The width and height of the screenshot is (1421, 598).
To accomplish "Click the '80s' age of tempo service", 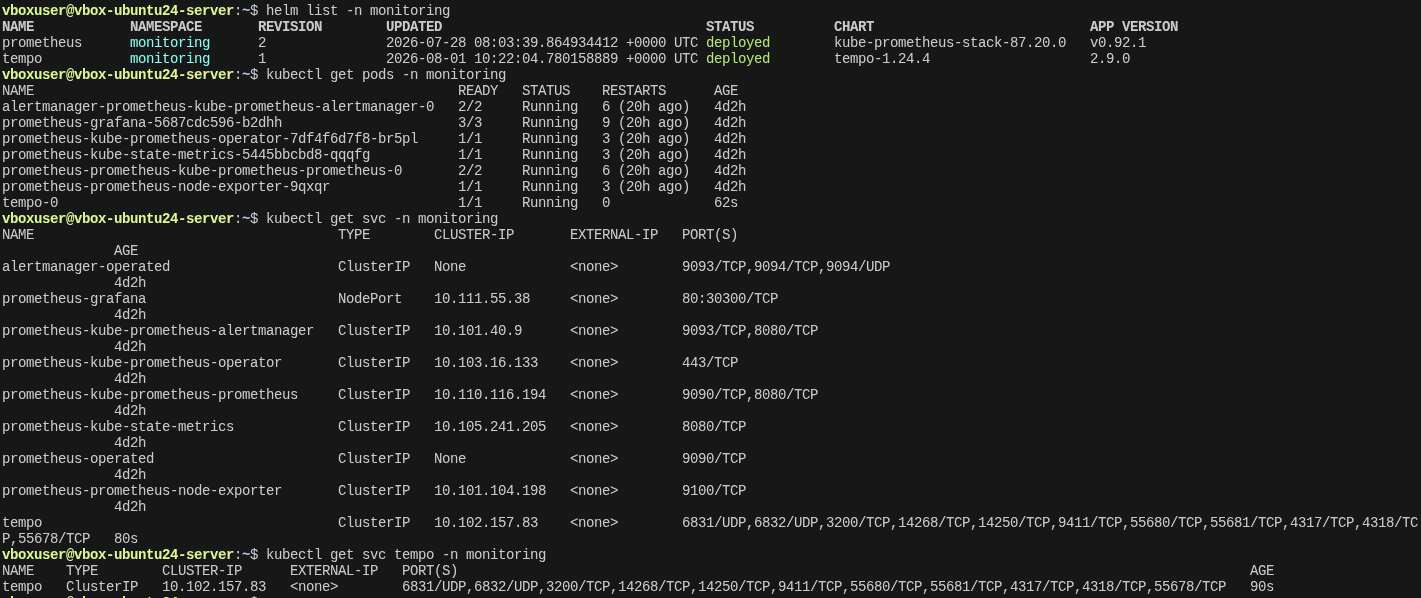I will (x=126, y=539).
